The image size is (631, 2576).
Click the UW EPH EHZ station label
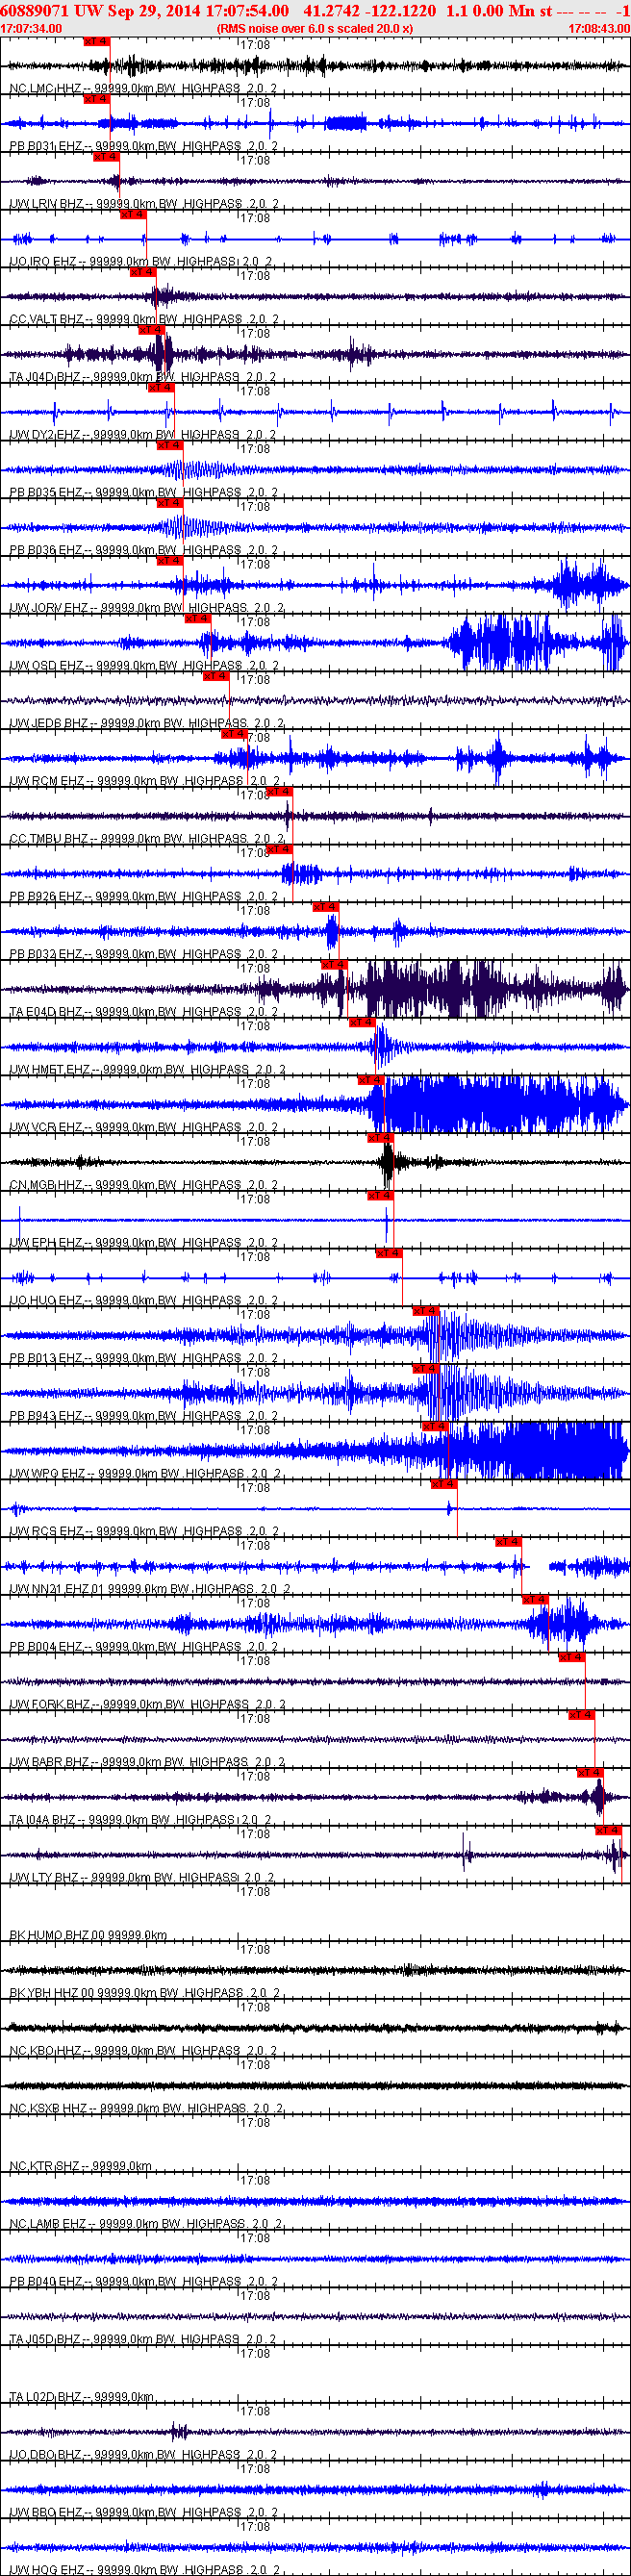(143, 1243)
